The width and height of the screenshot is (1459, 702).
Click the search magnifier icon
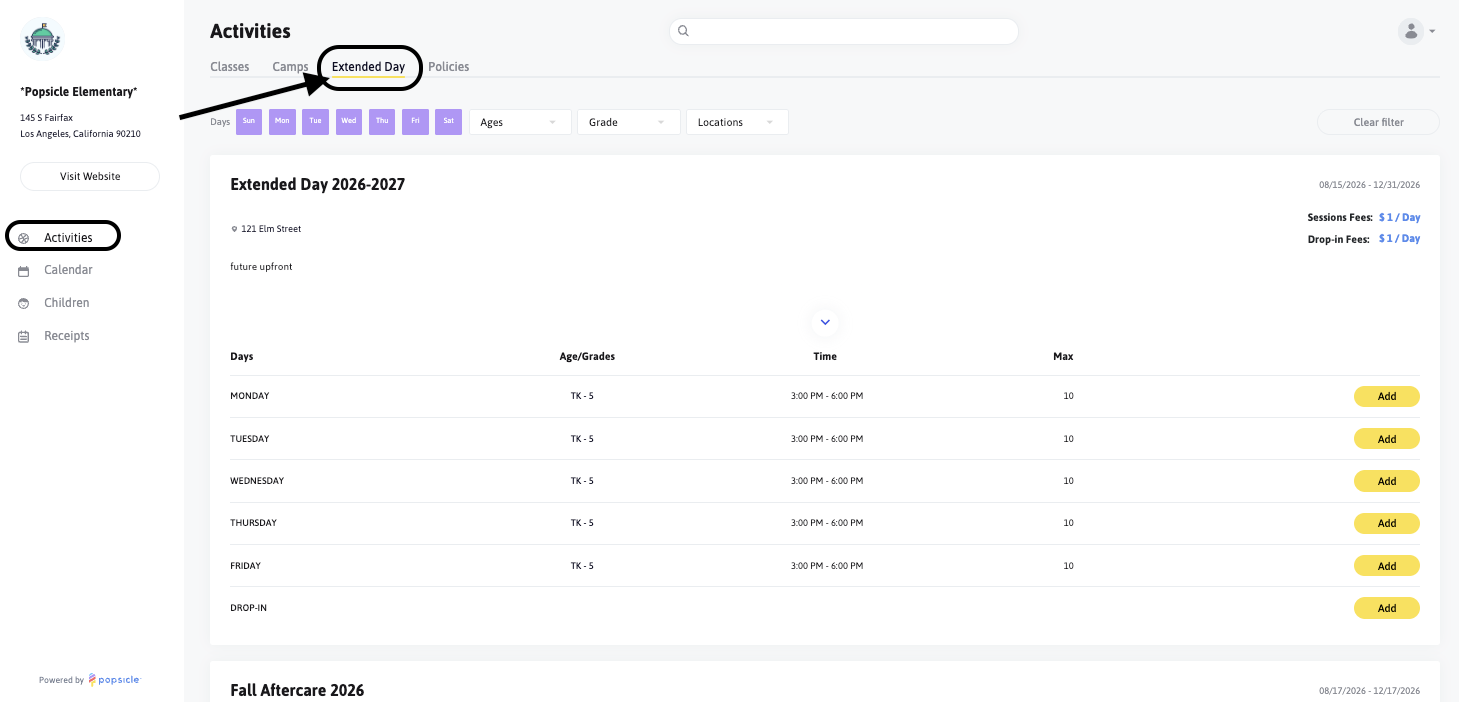pyautogui.click(x=684, y=31)
